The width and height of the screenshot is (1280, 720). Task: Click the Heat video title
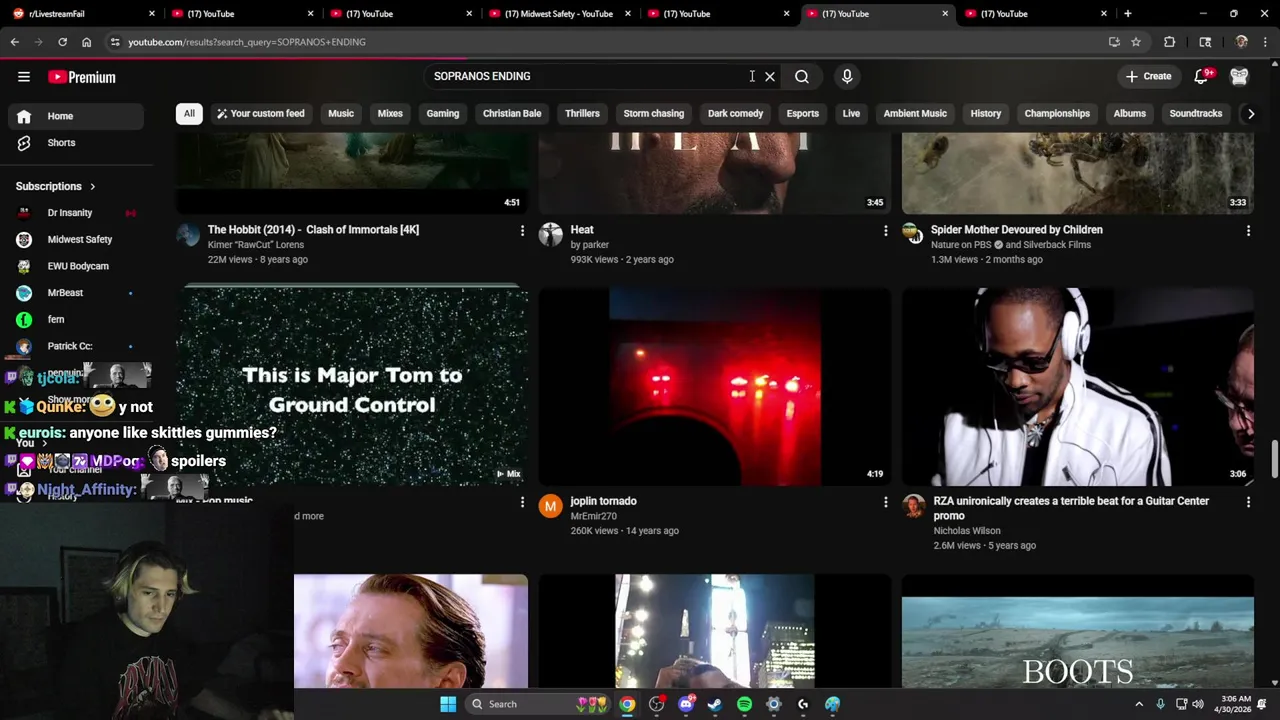582,230
